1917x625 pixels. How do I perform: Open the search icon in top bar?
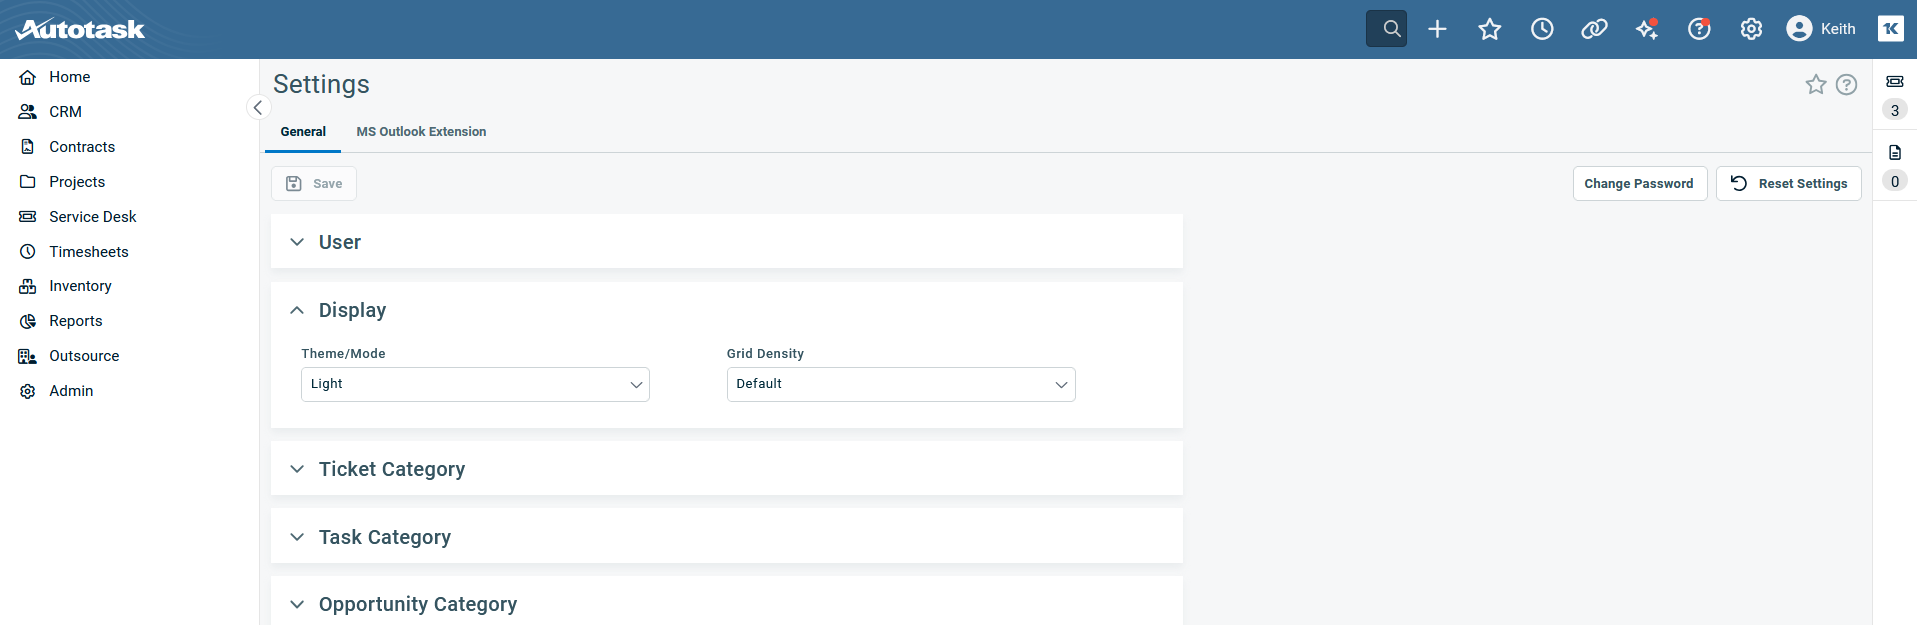pos(1386,29)
